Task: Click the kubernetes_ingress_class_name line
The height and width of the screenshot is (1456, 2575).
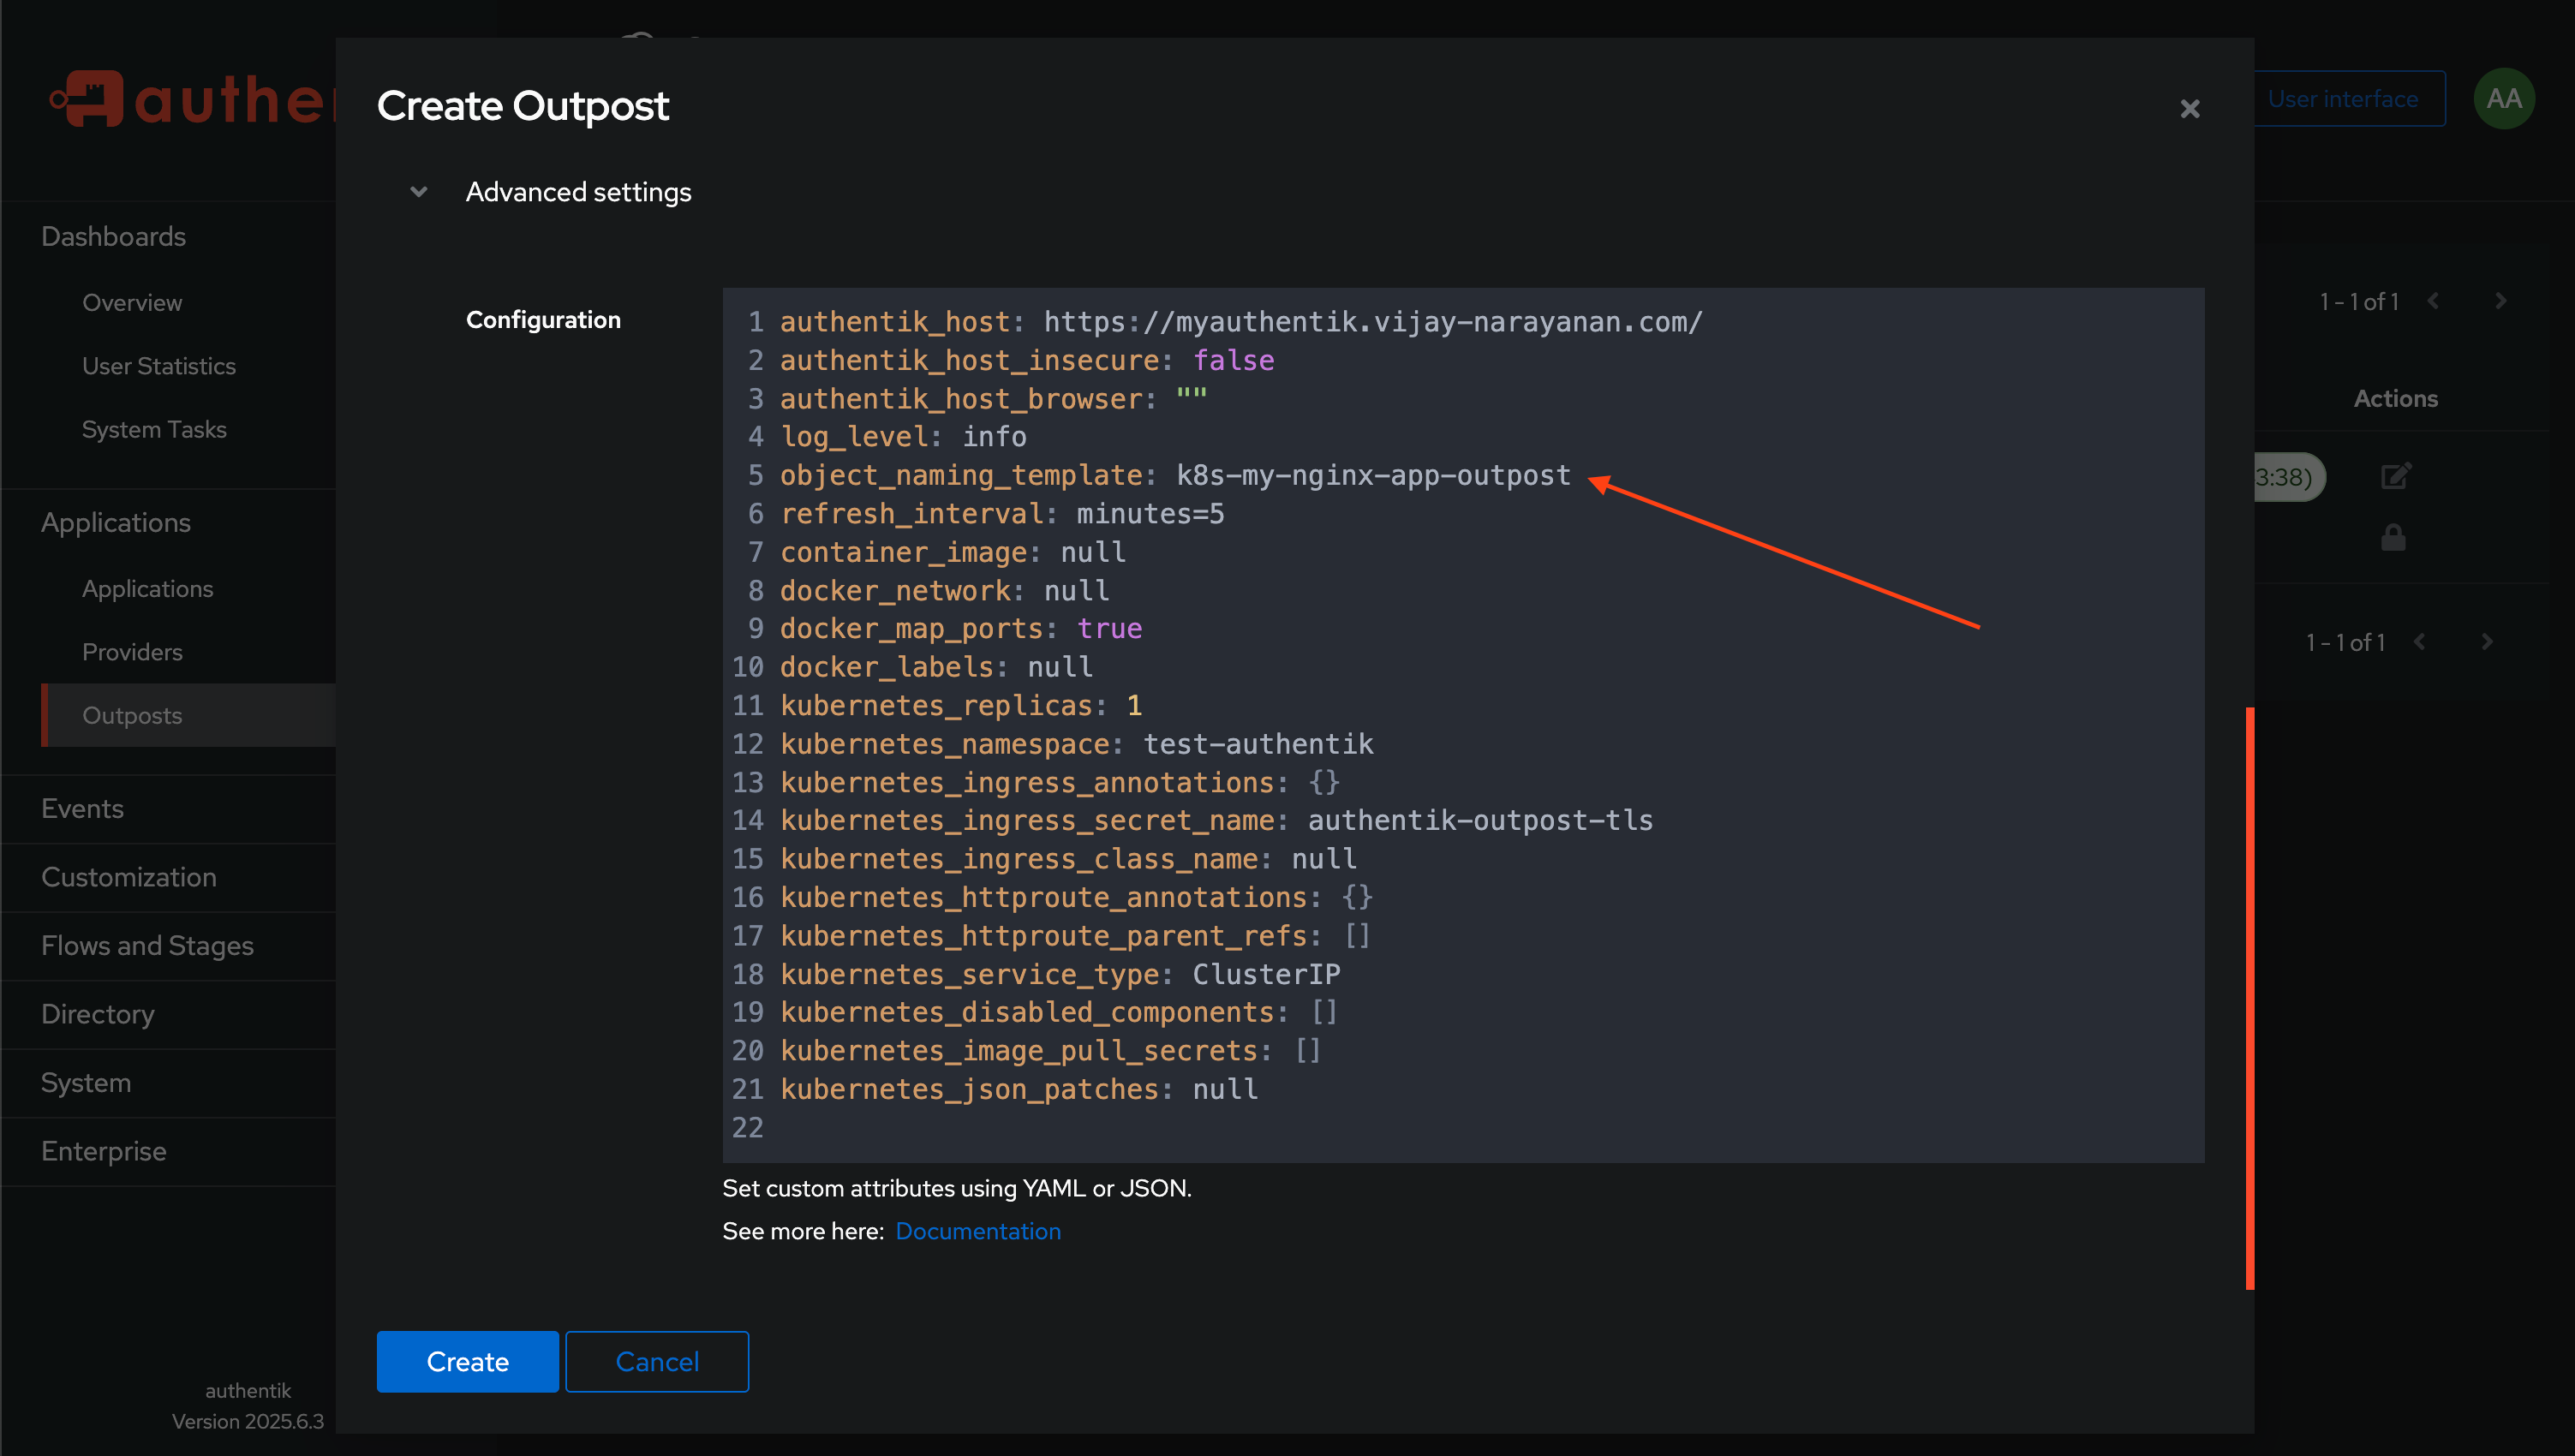Action: (1068, 859)
